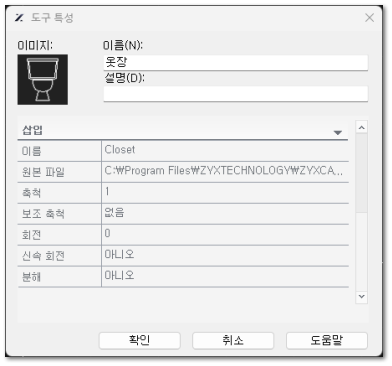Open the 신속 회전 value 아니오
This screenshot has height=366, width=392.
[x=225, y=255]
